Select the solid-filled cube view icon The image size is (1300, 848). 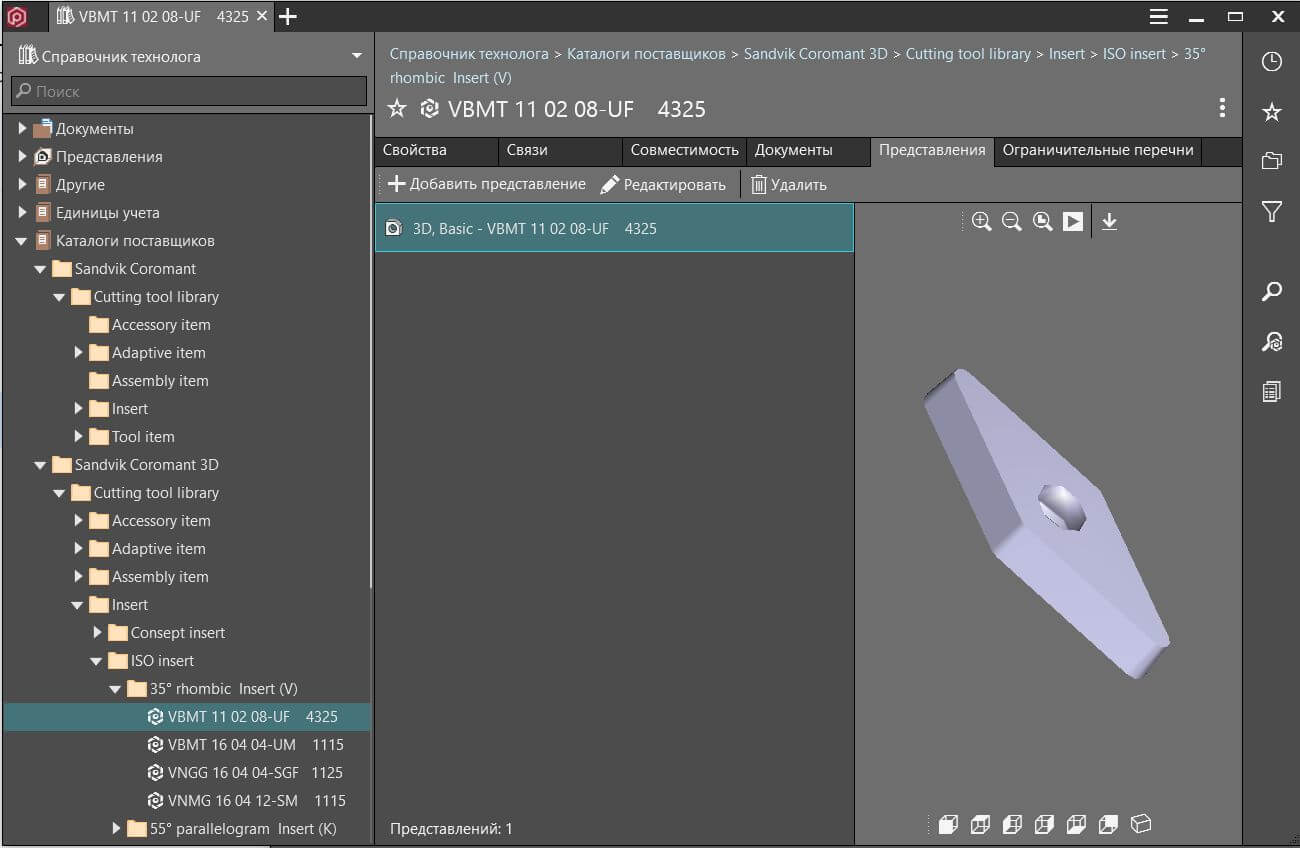tap(948, 824)
